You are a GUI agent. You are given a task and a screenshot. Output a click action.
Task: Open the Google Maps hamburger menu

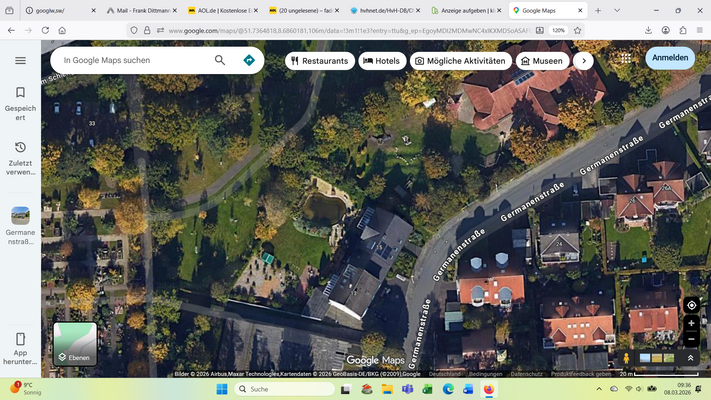(x=20, y=60)
